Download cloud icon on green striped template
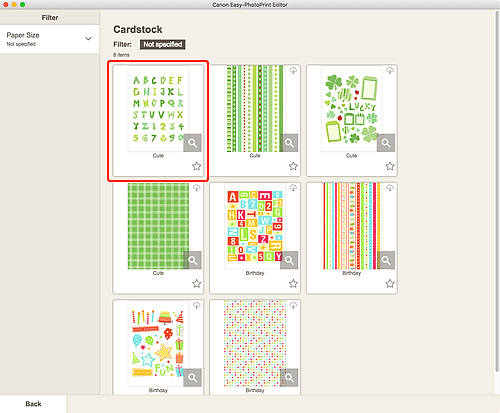 (293, 71)
